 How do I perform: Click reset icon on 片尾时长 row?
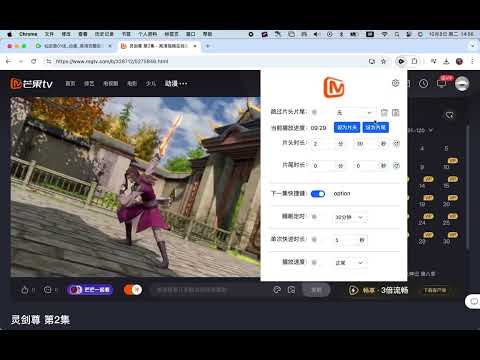point(396,165)
